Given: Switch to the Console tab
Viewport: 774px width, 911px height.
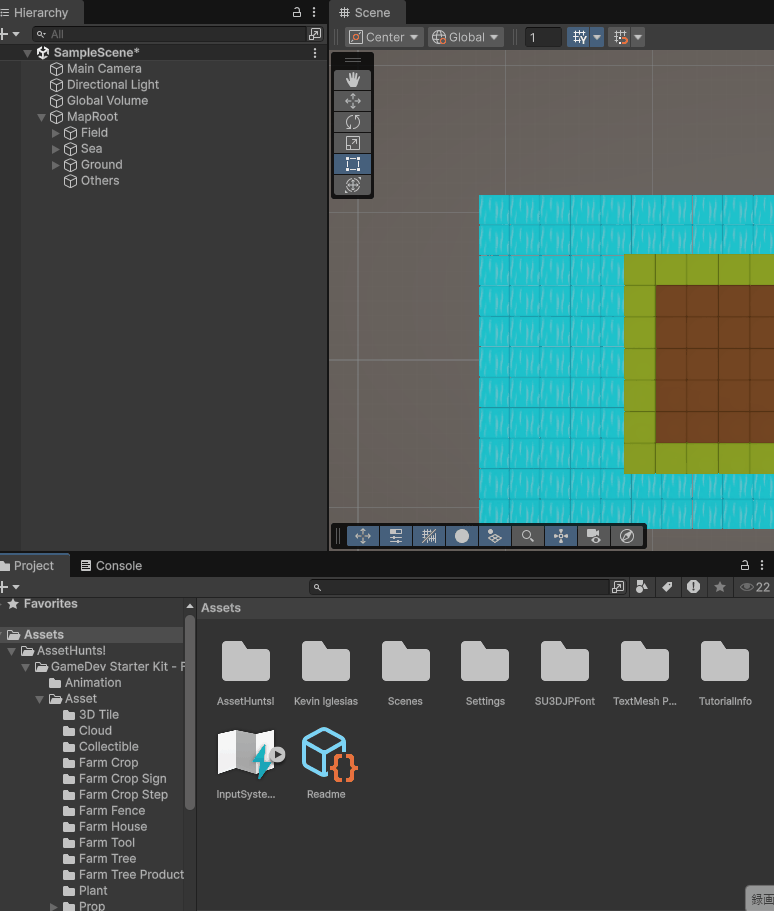Looking at the screenshot, I should [111, 565].
